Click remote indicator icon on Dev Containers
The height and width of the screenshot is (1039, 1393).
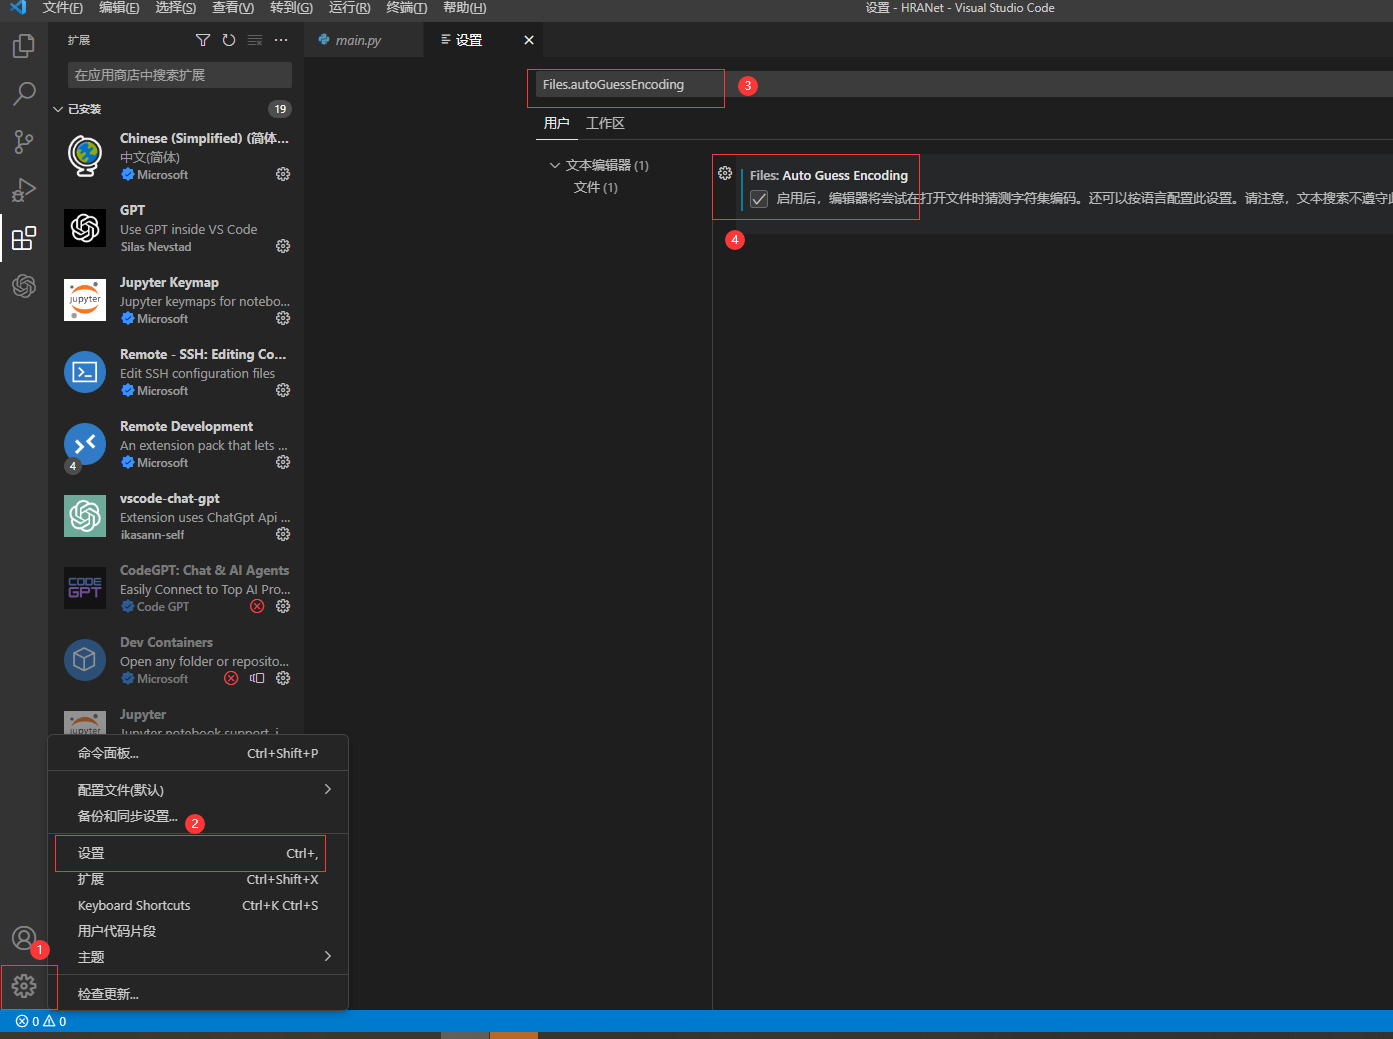(257, 678)
